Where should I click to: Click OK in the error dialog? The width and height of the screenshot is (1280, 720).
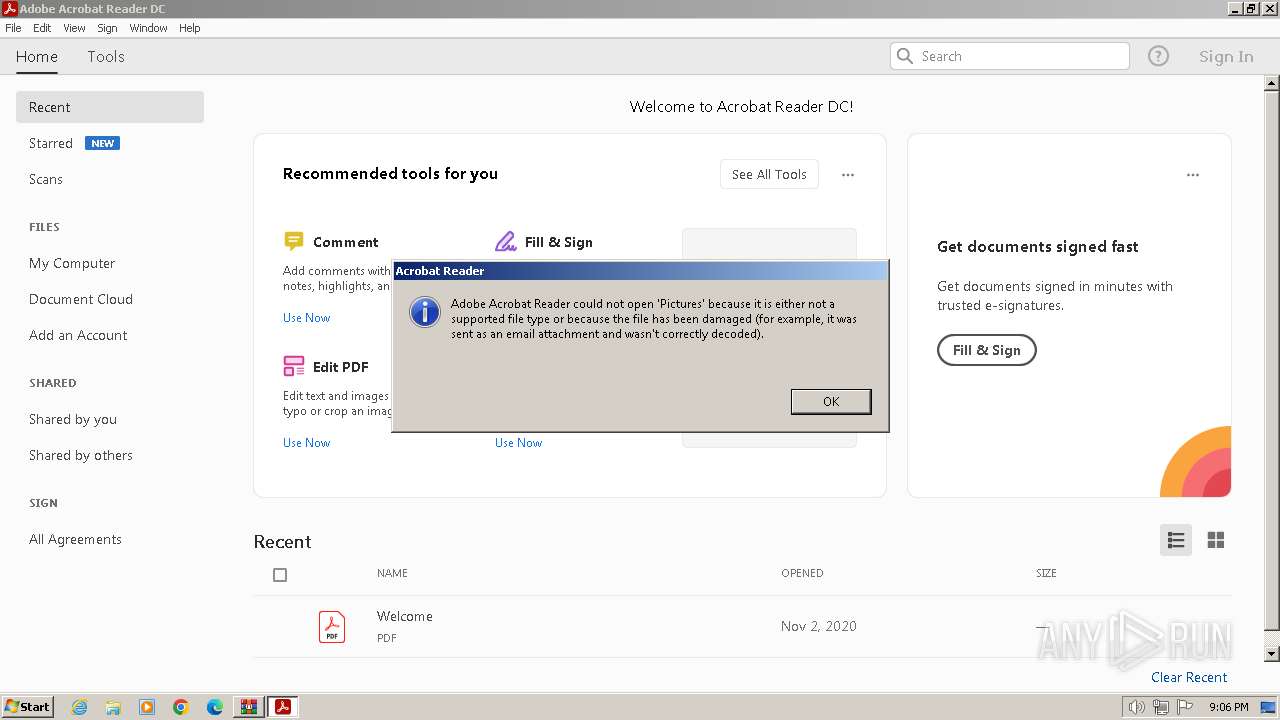coord(831,401)
